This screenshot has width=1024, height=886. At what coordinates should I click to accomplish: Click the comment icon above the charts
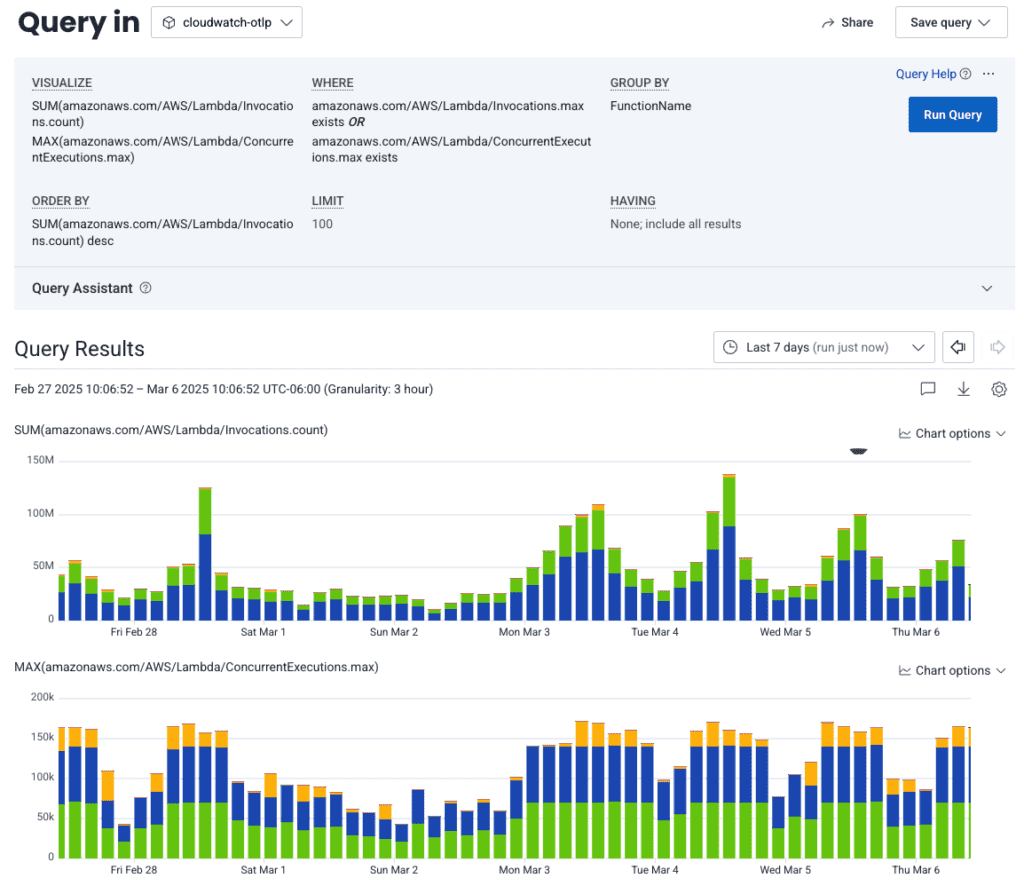(x=928, y=389)
